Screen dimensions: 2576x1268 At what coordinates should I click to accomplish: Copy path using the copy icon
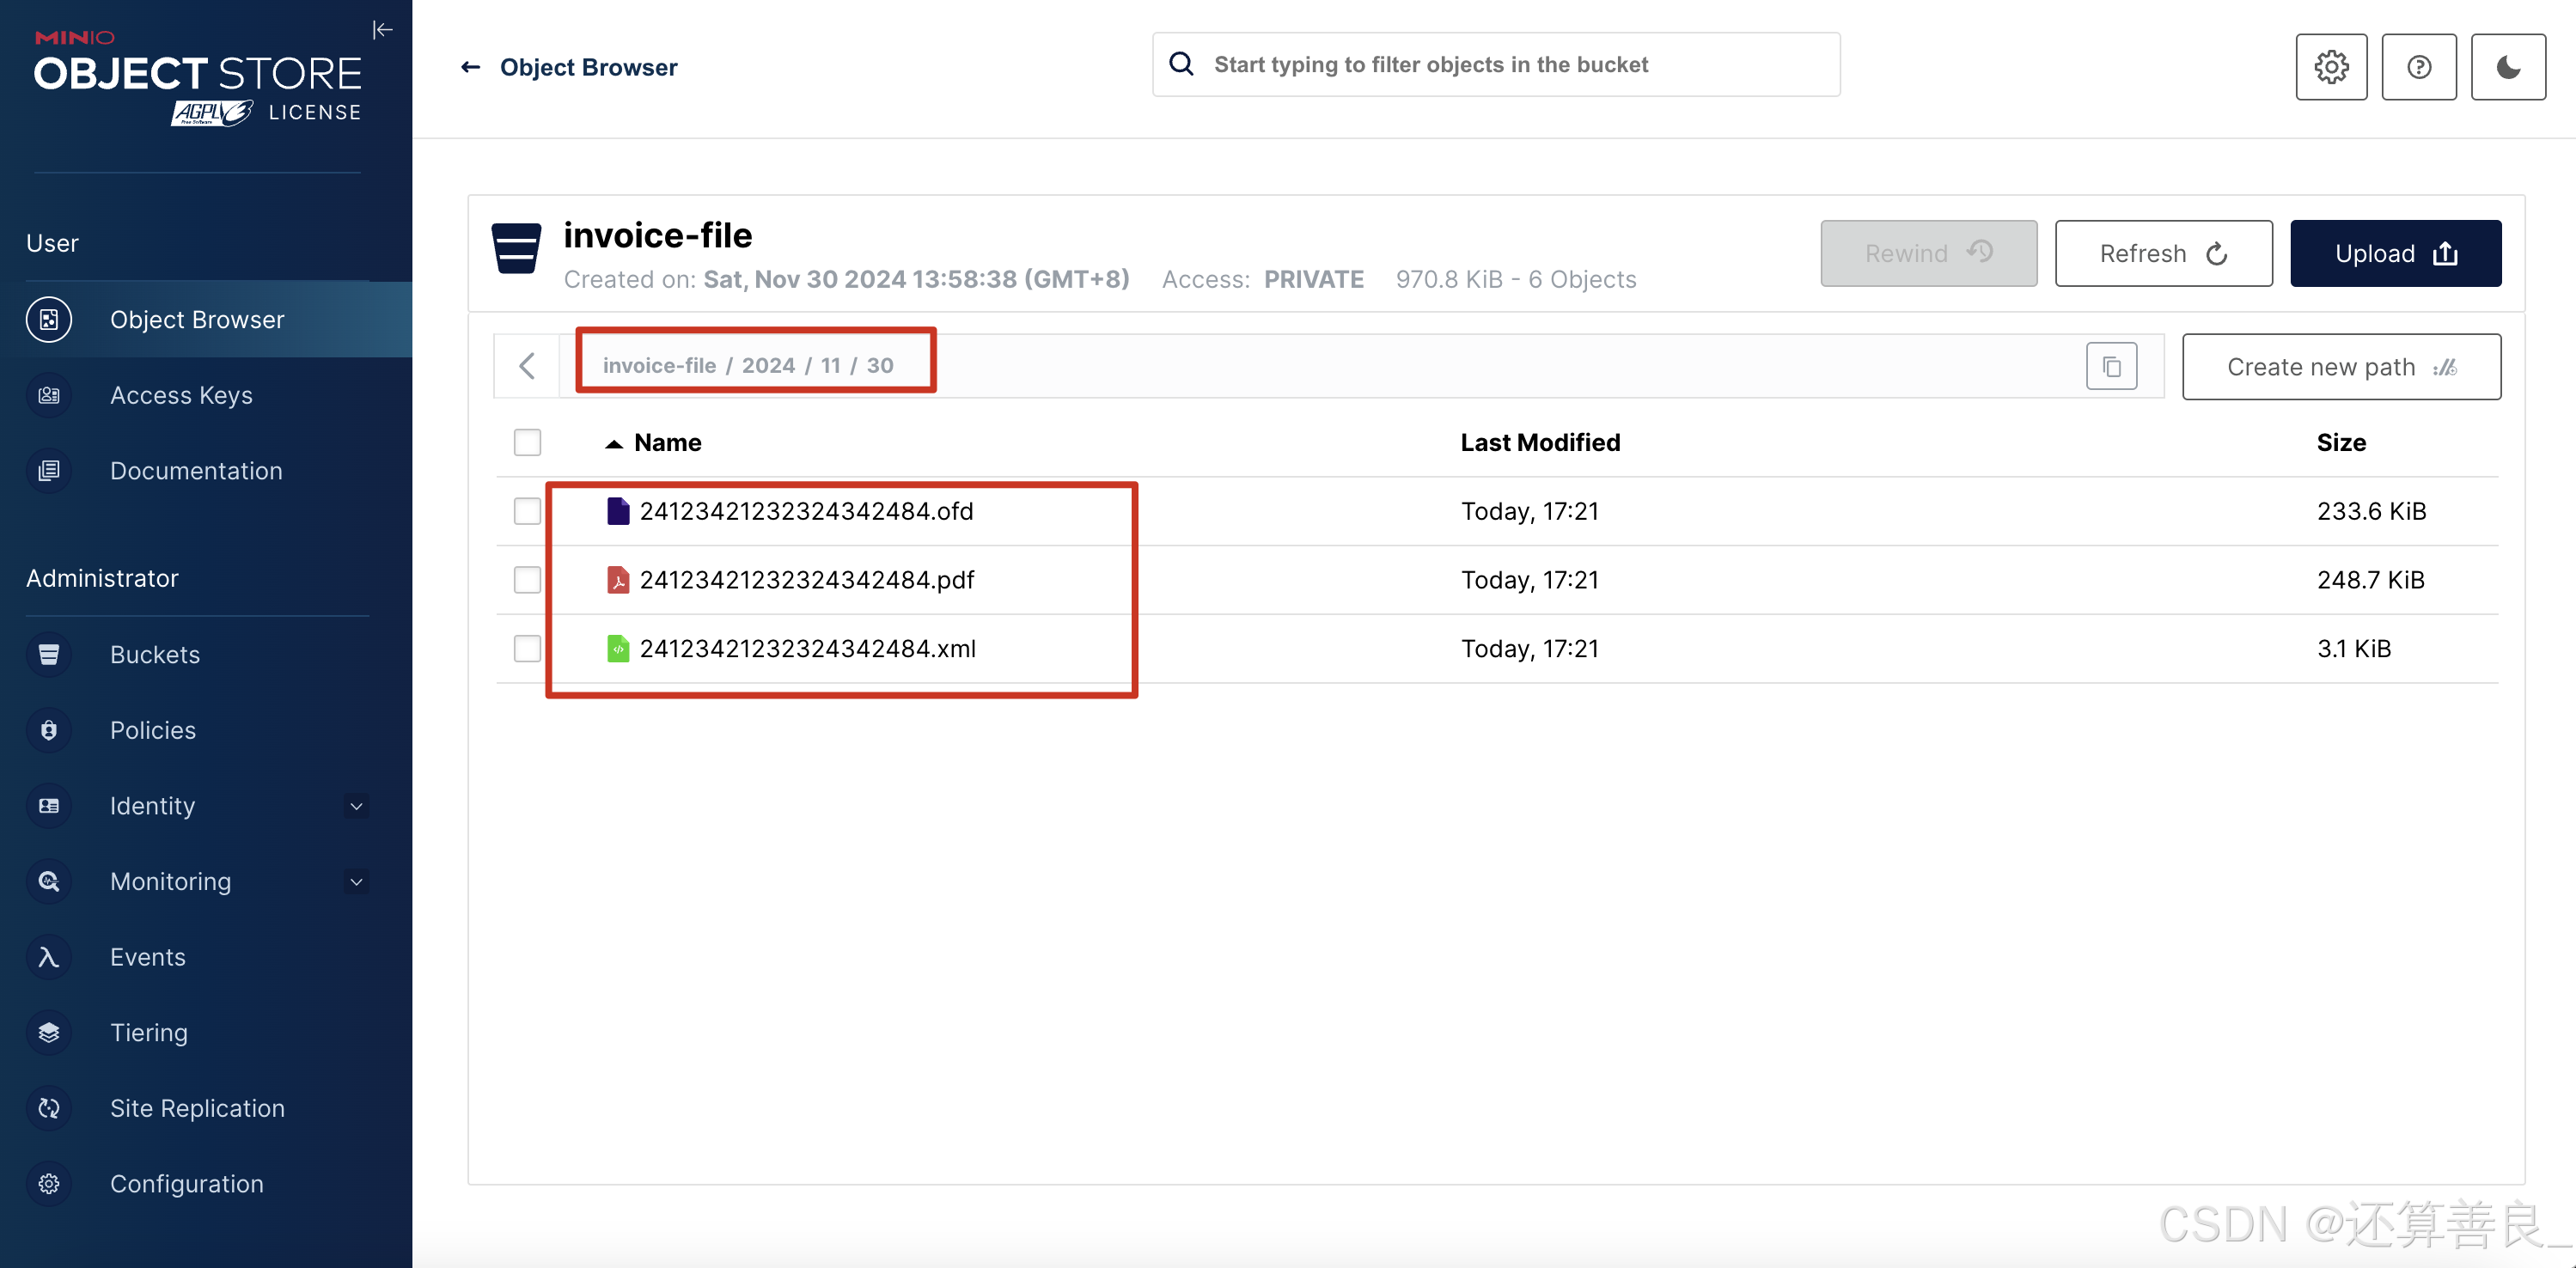point(2111,367)
